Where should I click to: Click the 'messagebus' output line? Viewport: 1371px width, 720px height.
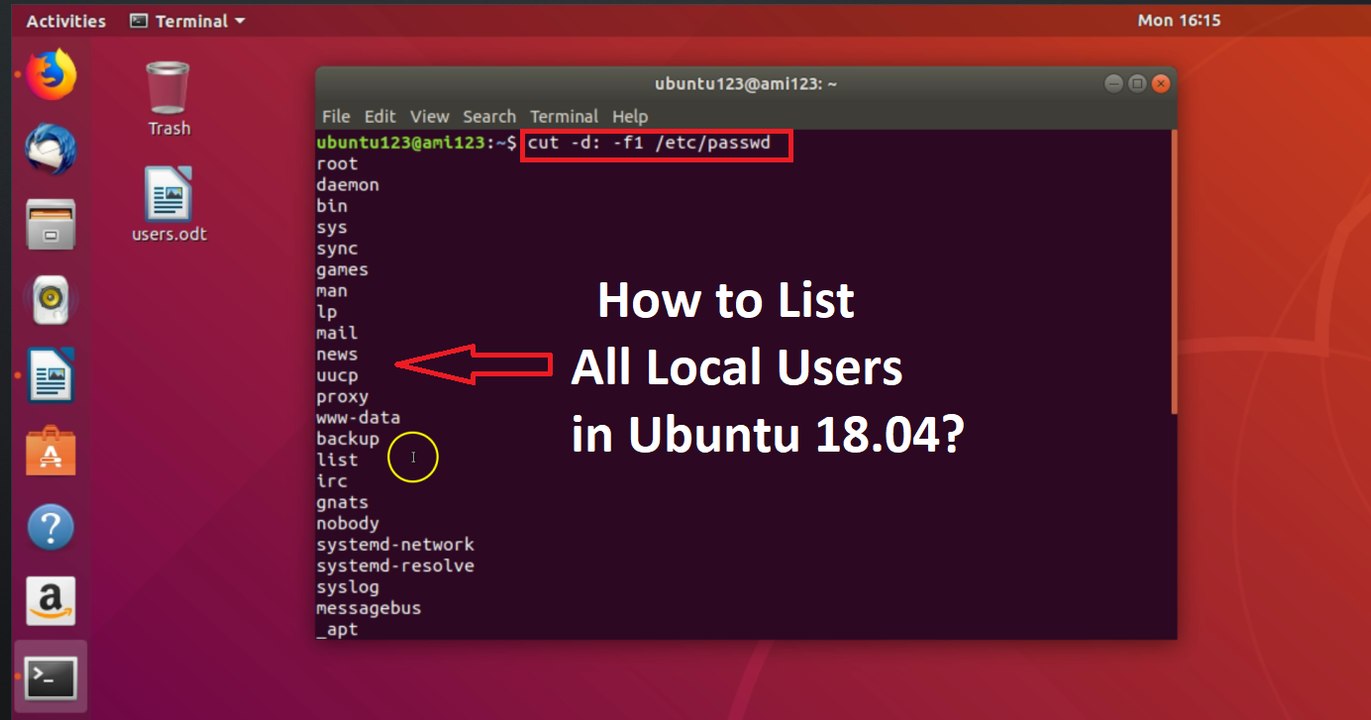pos(369,608)
